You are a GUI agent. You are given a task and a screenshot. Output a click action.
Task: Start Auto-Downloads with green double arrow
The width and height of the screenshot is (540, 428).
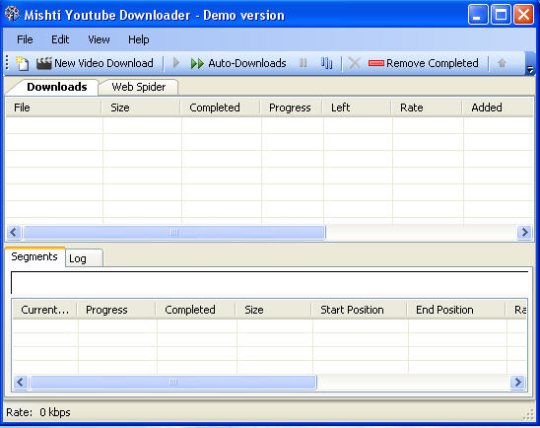tap(238, 63)
